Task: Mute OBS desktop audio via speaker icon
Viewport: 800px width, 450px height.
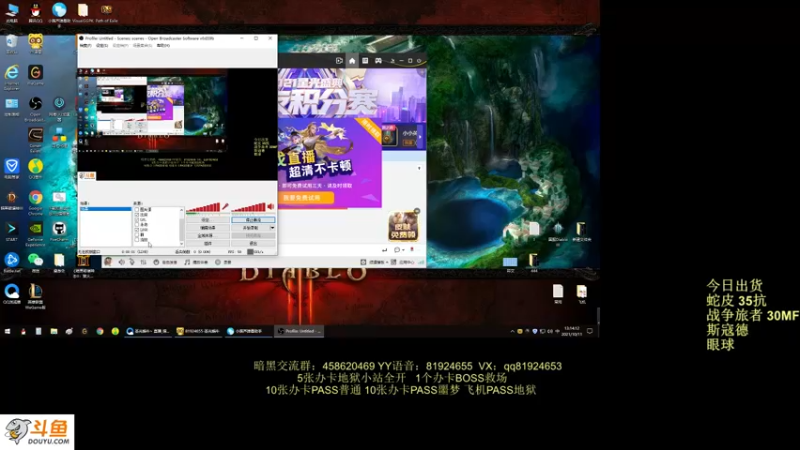Action: (271, 207)
